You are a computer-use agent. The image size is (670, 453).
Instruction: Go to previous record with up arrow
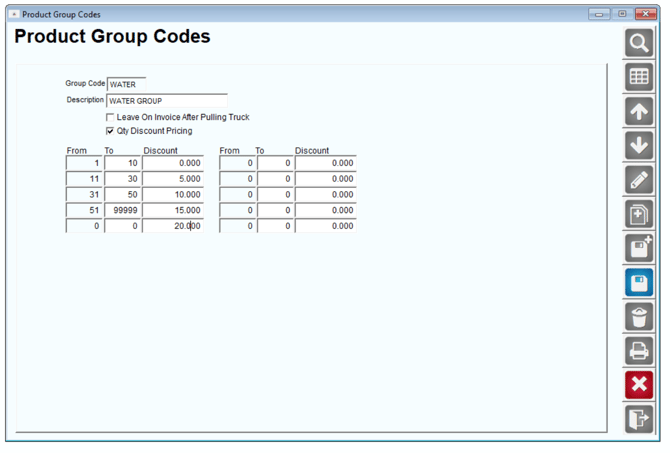[639, 111]
